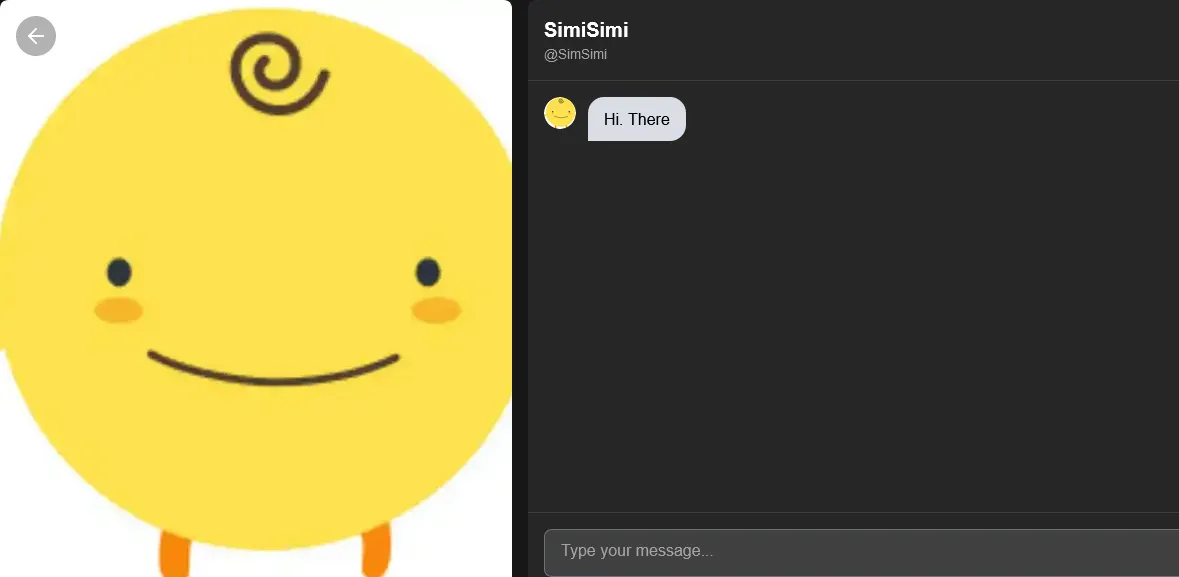Click the mascot's left orange cheek blush
Screen dimensions: 1179x577
click(x=119, y=310)
